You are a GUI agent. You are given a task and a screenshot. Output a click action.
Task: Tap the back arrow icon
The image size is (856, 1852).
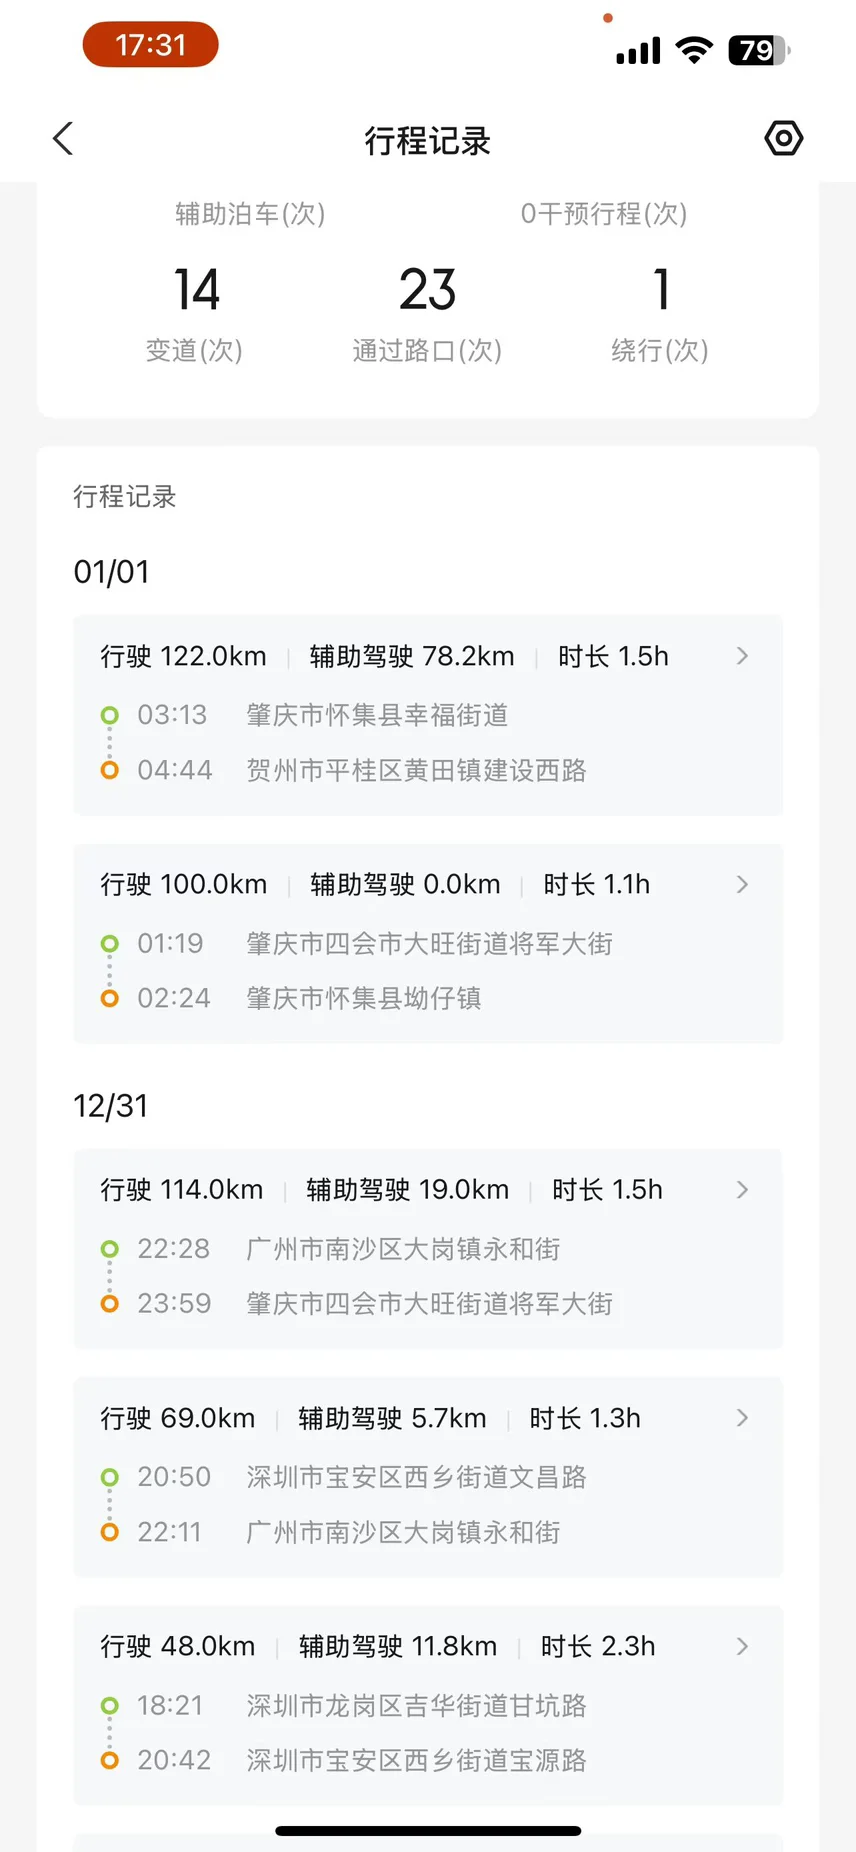[x=63, y=139]
